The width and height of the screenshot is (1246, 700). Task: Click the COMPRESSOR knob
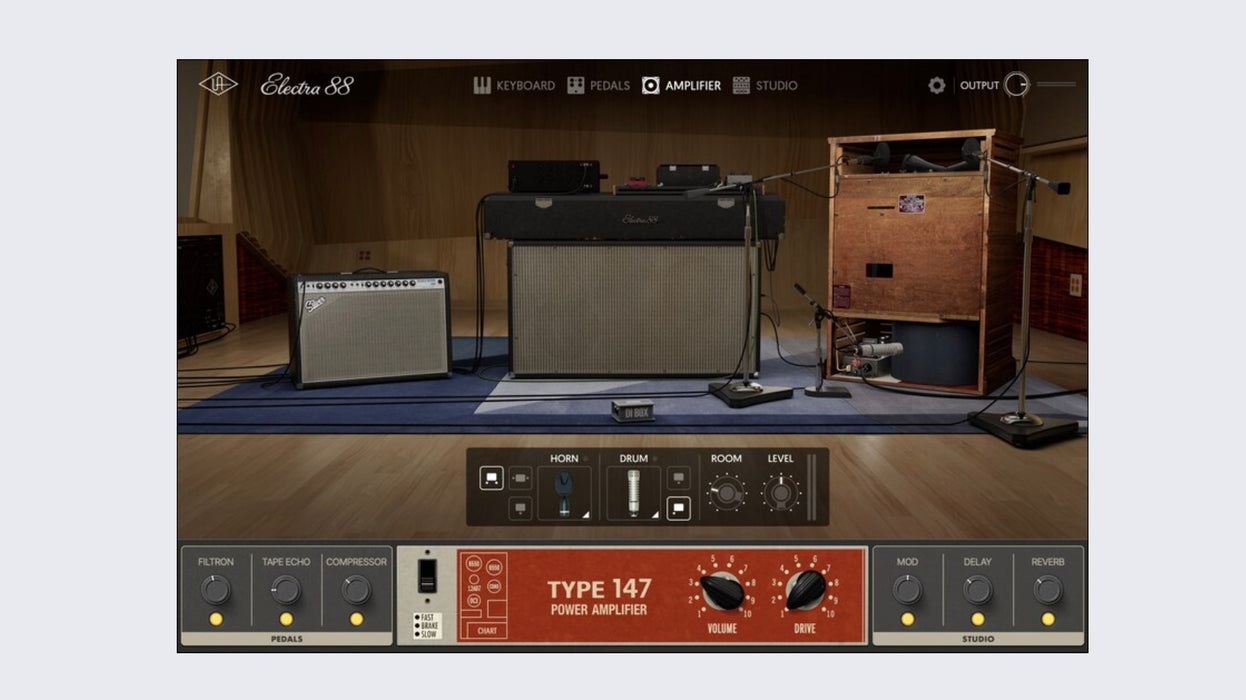[356, 590]
